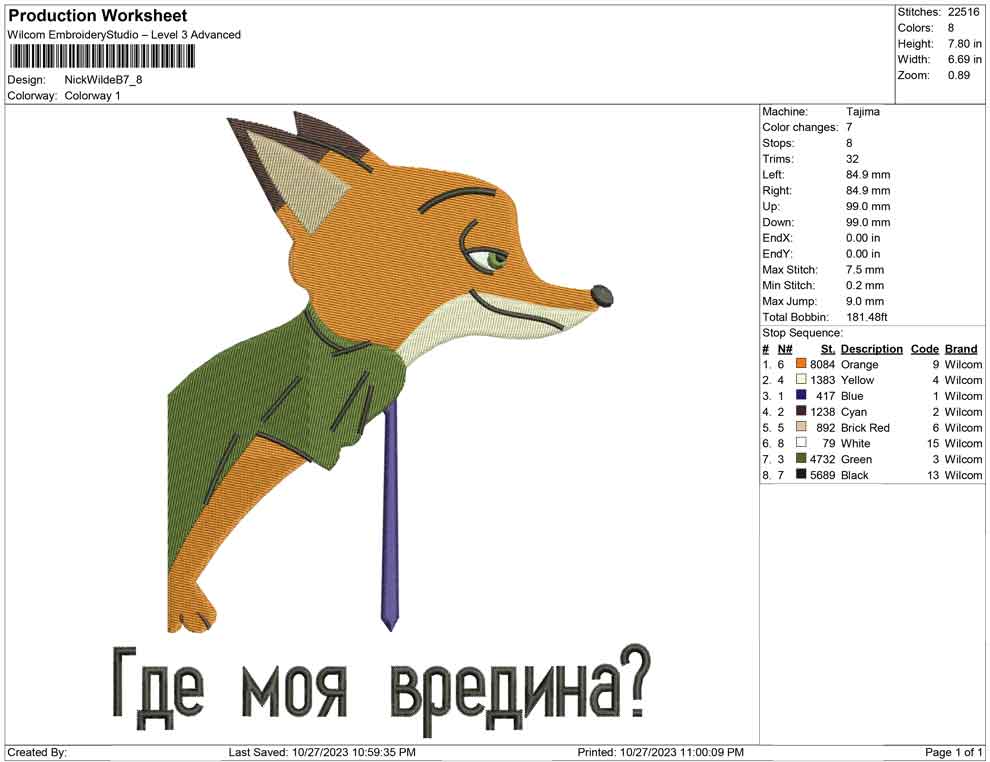The width and height of the screenshot is (990, 762).
Task: Click the White thread color swatch
Action: [x=801, y=443]
